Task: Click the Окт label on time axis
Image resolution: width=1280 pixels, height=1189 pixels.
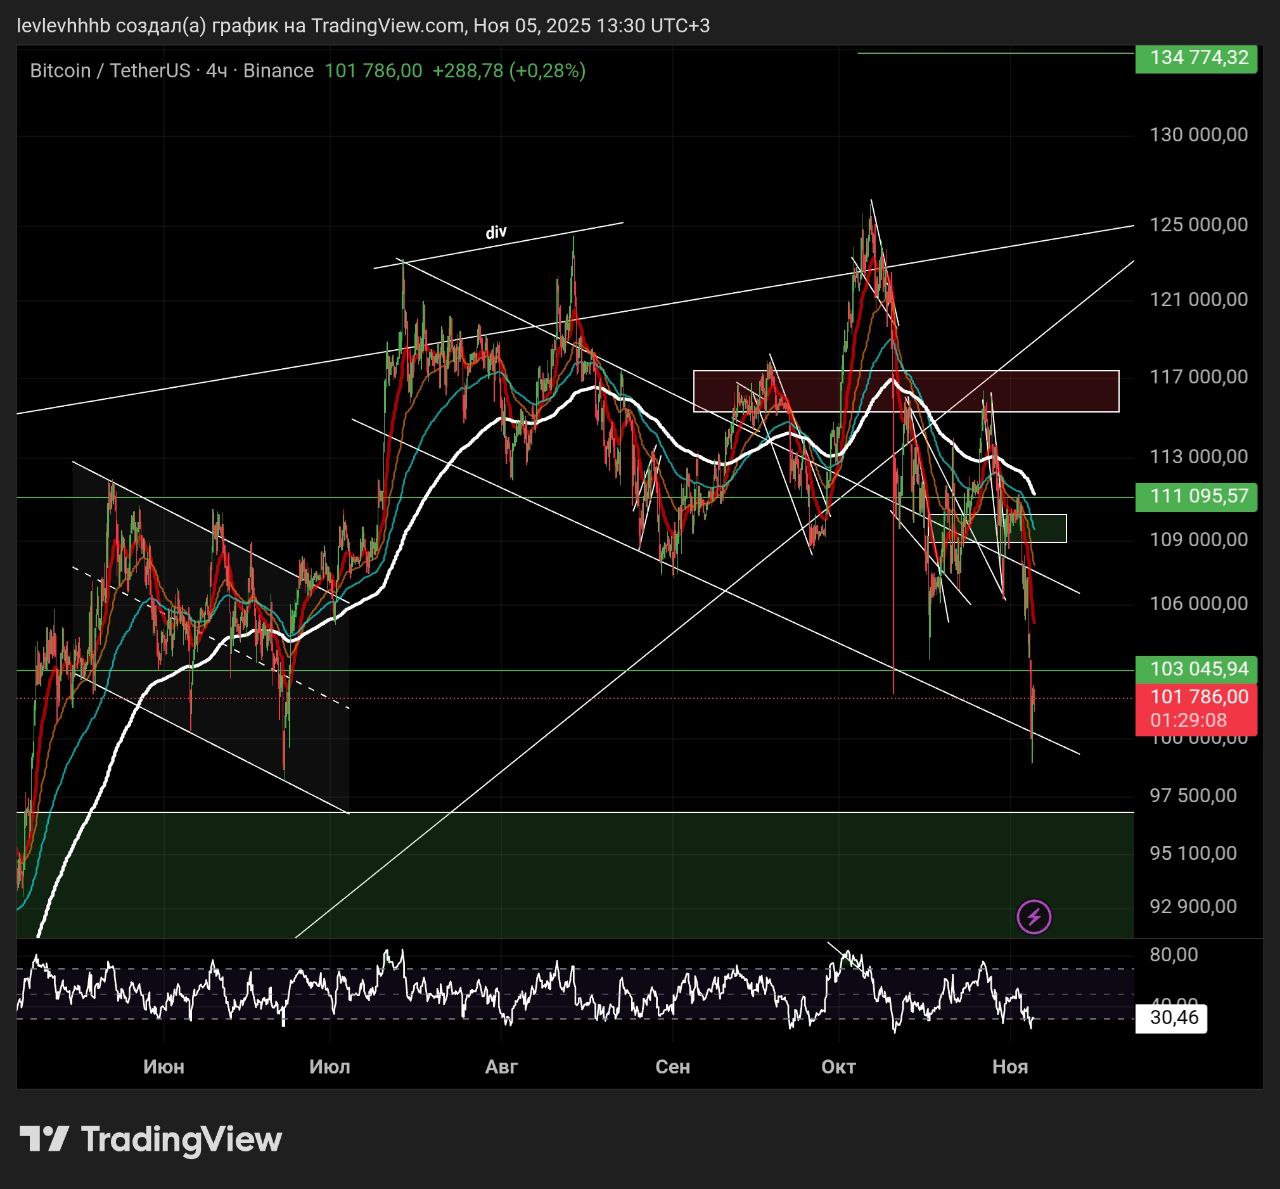Action: [838, 1067]
